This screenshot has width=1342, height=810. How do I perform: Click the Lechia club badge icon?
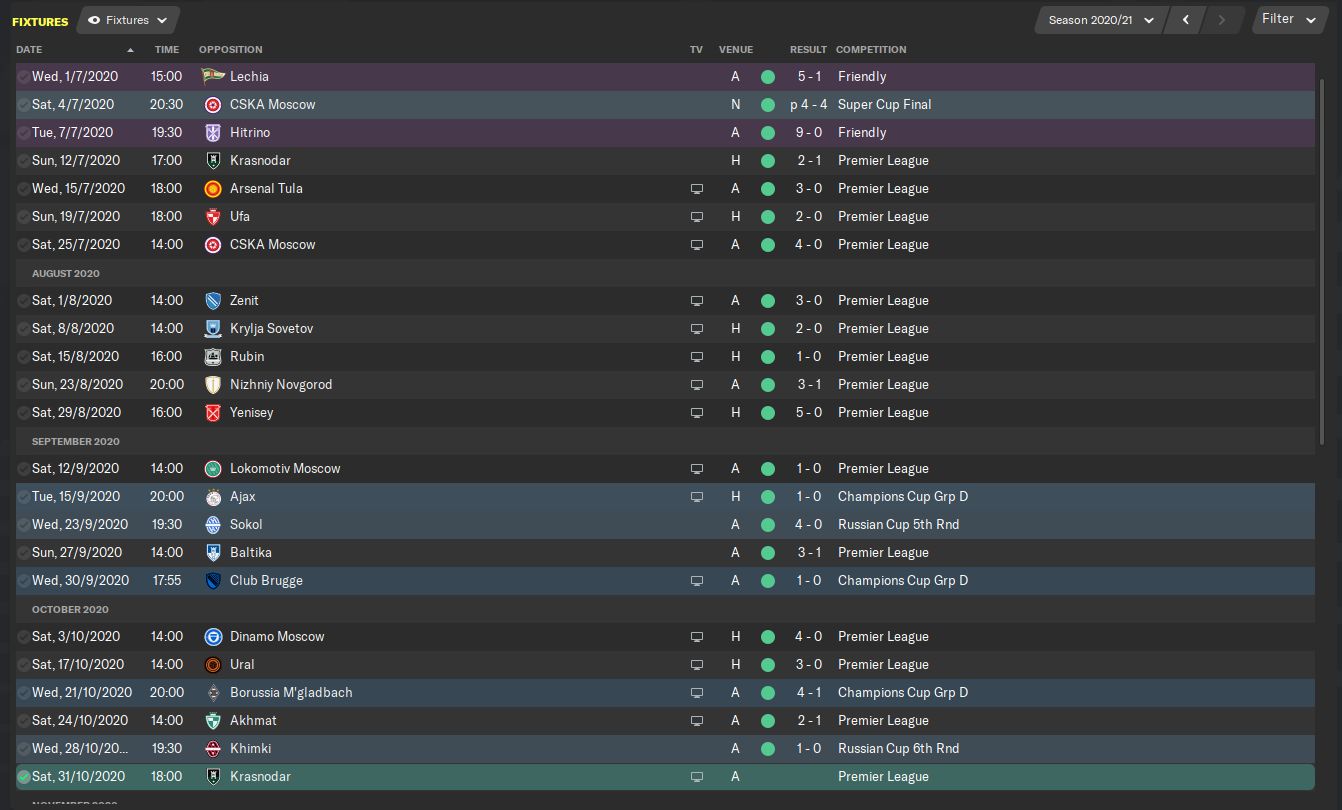pos(212,76)
